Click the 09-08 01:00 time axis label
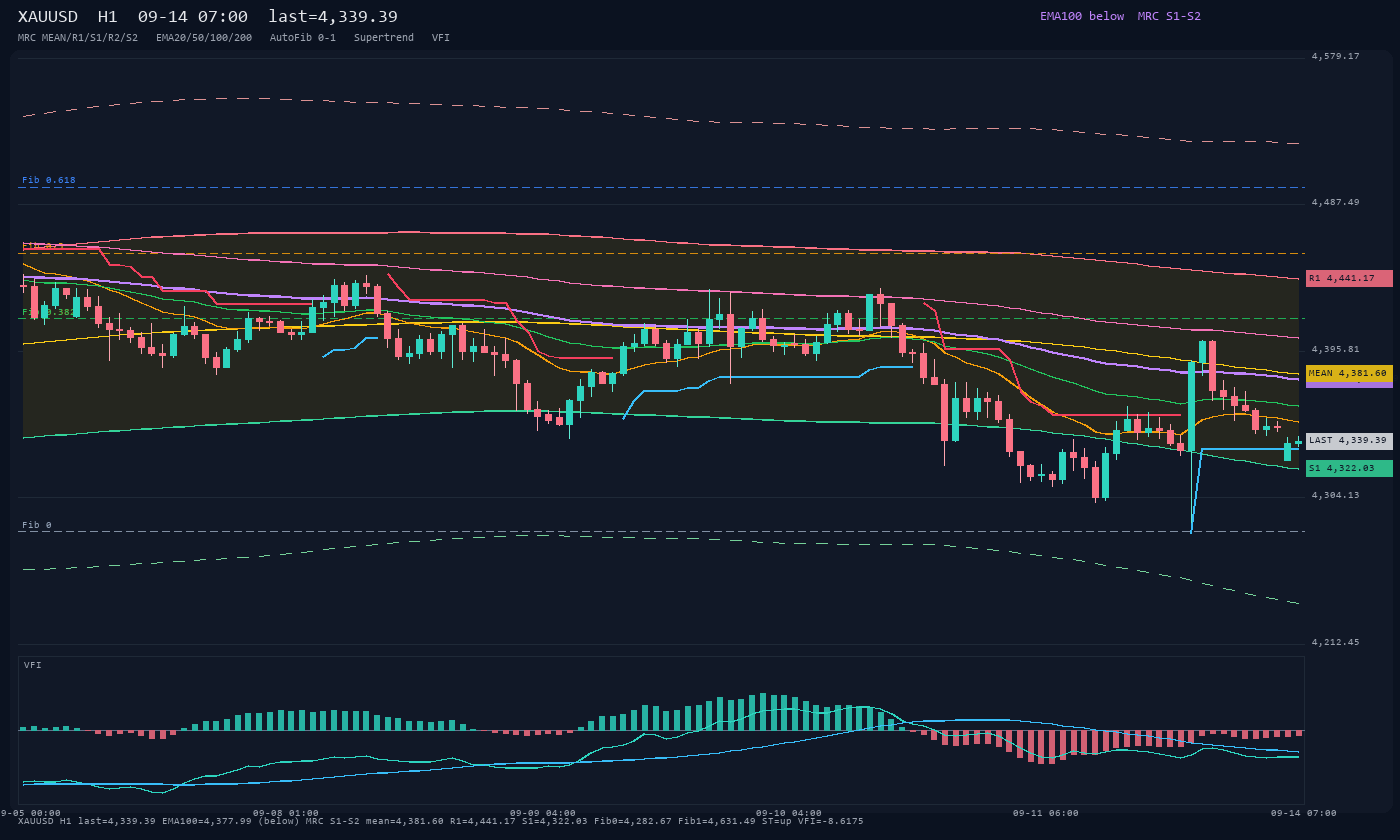Image resolution: width=1400 pixels, height=840 pixels. click(x=286, y=813)
